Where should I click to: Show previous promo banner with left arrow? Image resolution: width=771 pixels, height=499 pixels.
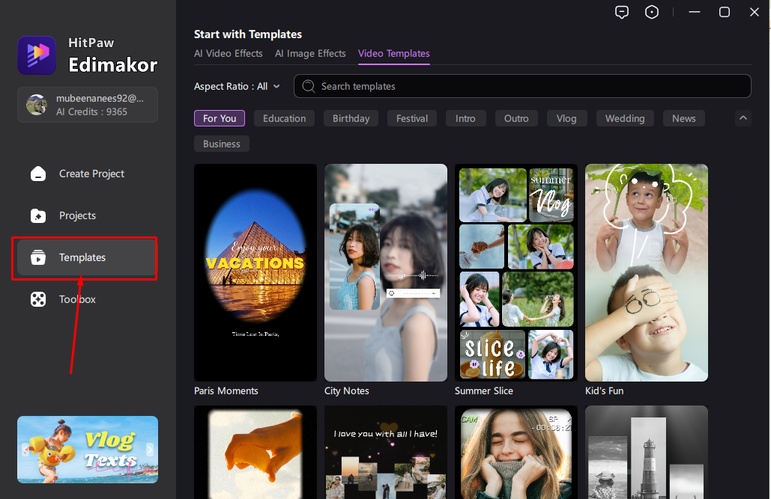coord(24,450)
